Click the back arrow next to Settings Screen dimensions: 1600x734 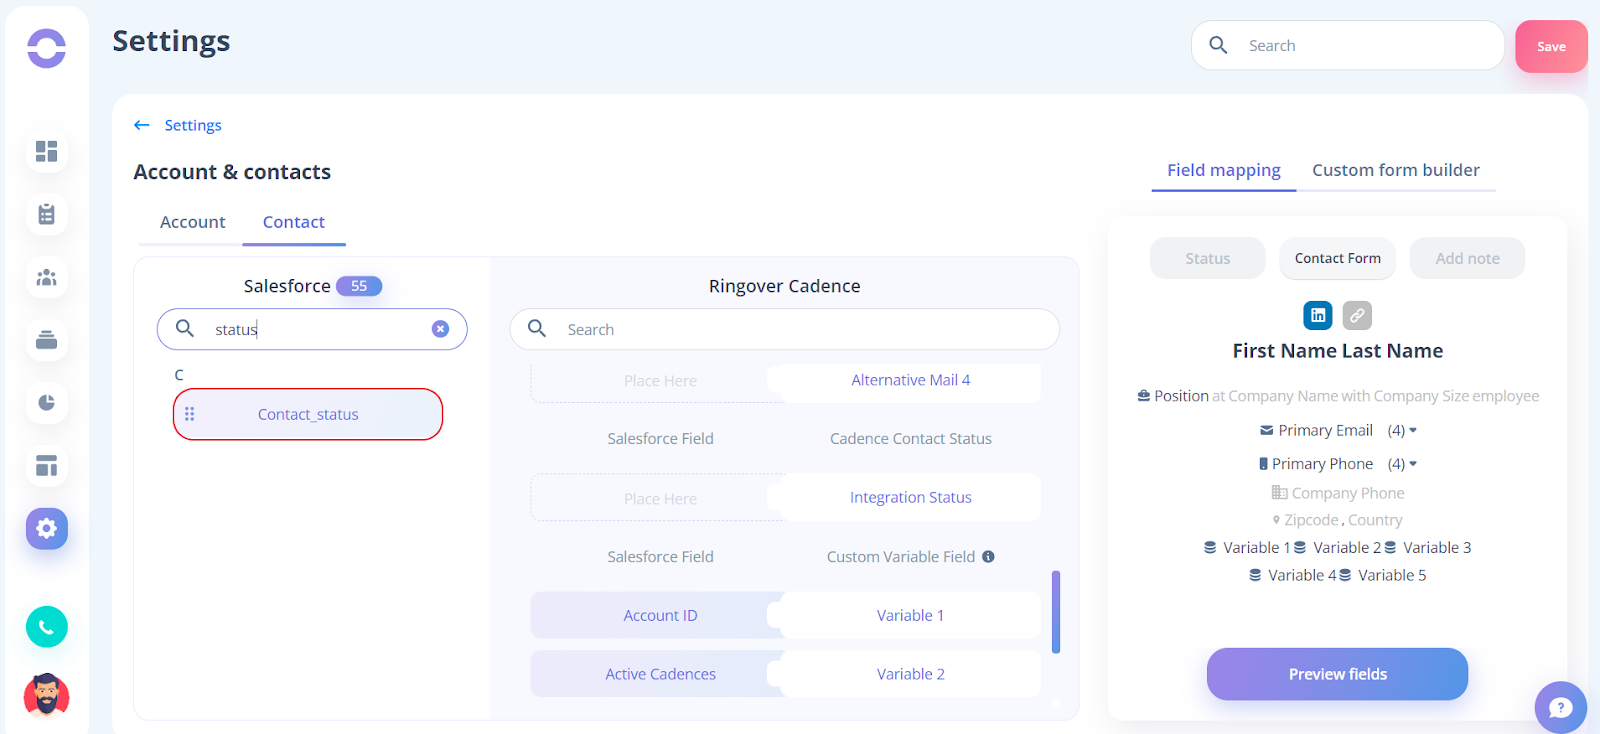(x=142, y=125)
